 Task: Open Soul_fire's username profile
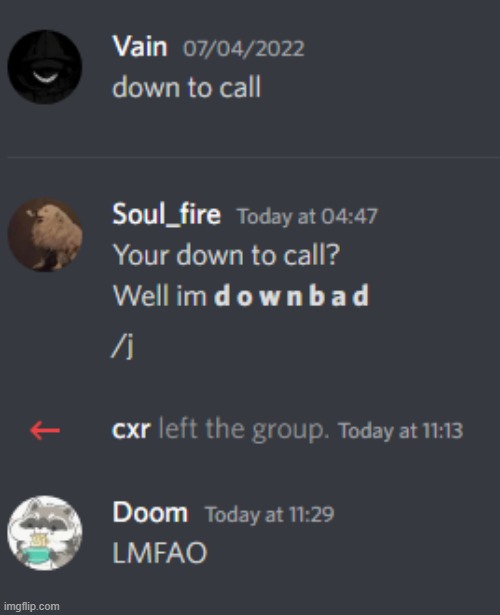click(x=167, y=215)
